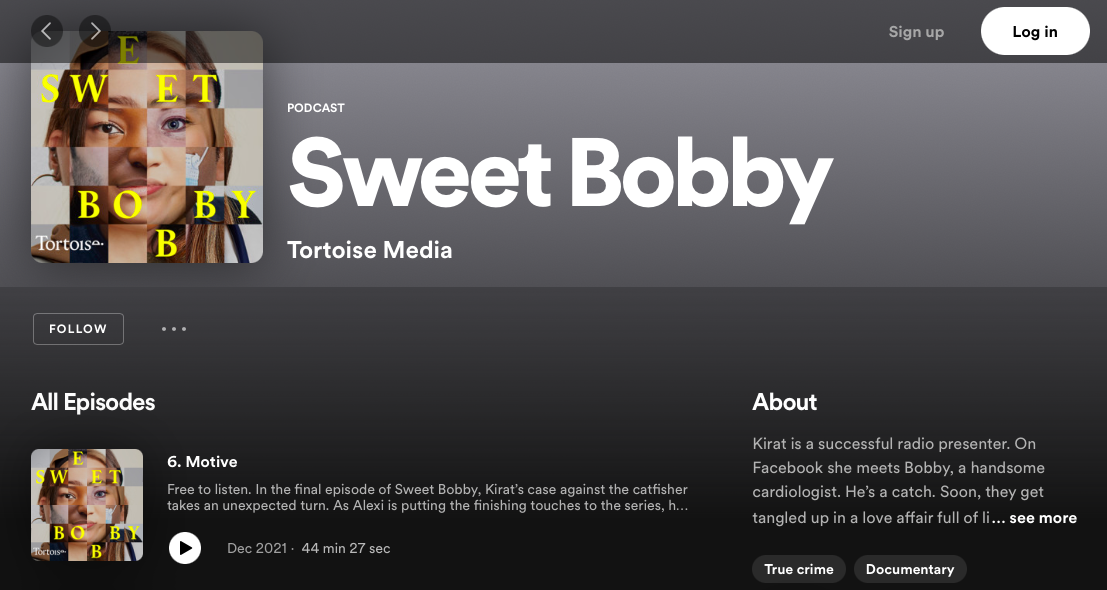Click the Sweet Bobby podcast heading
This screenshot has height=590, width=1107.
[x=561, y=176]
